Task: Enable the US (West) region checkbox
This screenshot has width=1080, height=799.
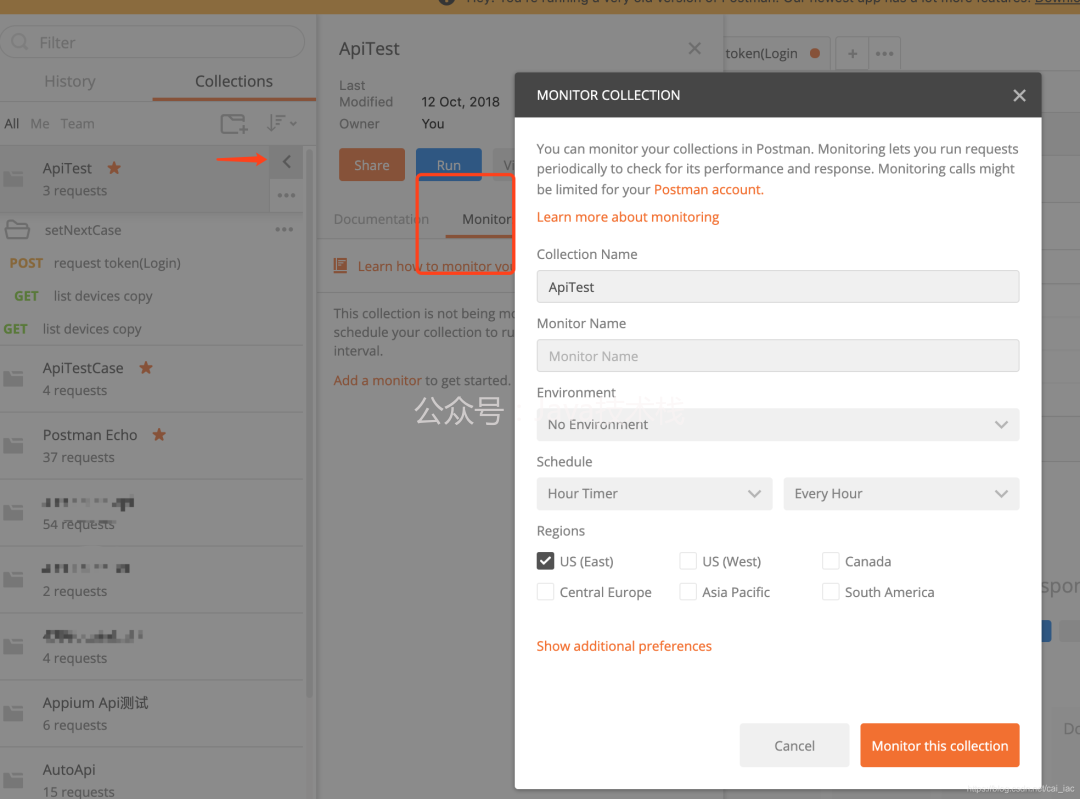Action: pyautogui.click(x=687, y=561)
